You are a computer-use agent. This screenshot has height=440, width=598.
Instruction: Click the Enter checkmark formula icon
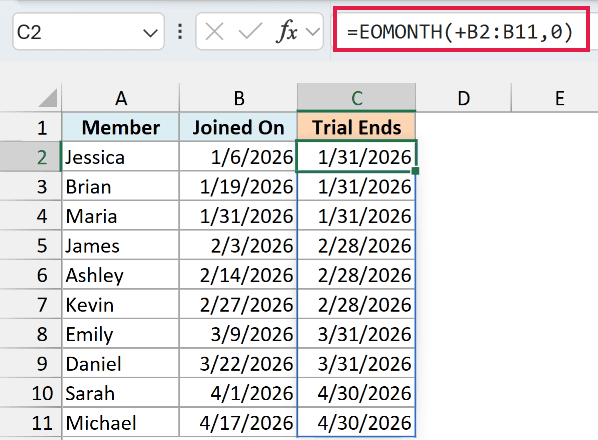pos(250,32)
